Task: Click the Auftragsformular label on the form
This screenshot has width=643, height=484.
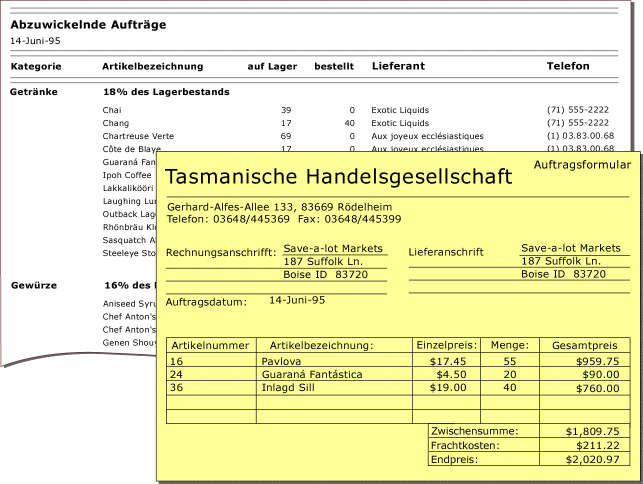Action: tap(582, 165)
